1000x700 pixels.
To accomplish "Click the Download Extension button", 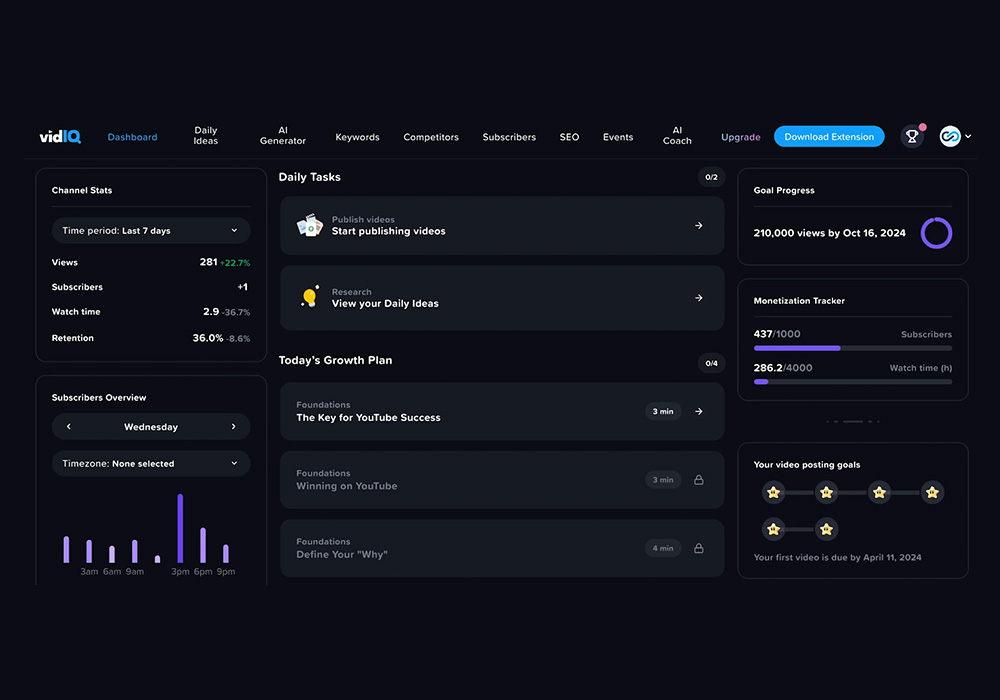I will pyautogui.click(x=829, y=137).
